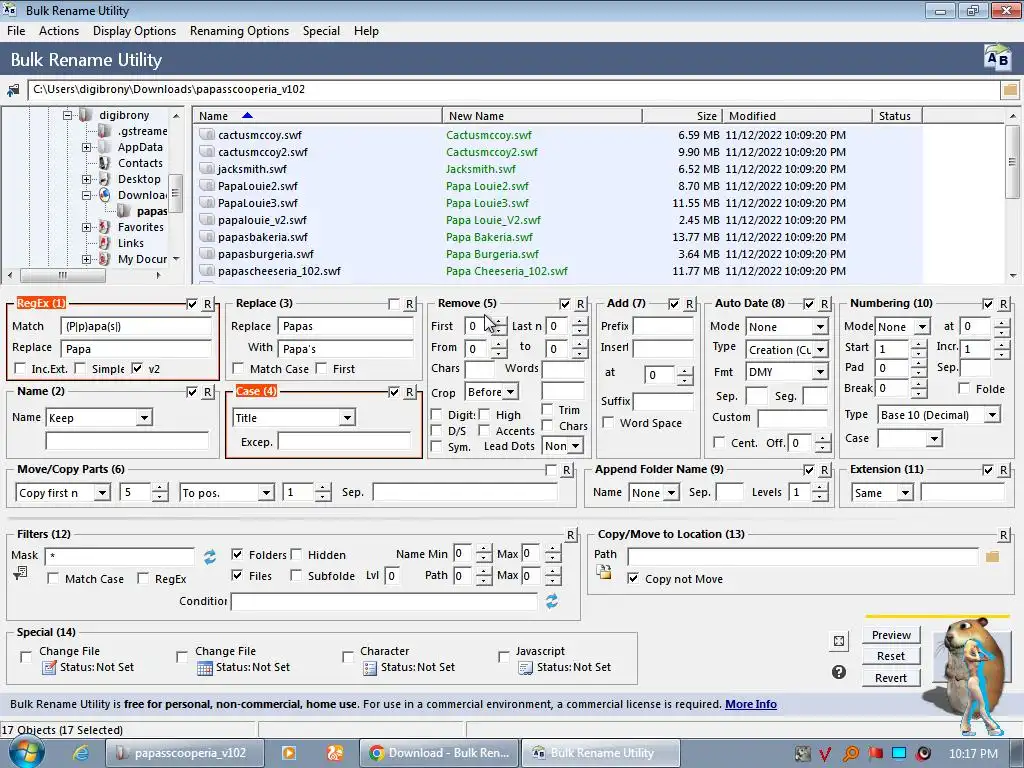Click the AB logo icon in header
The width and height of the screenshot is (1024, 768).
pos(997,59)
